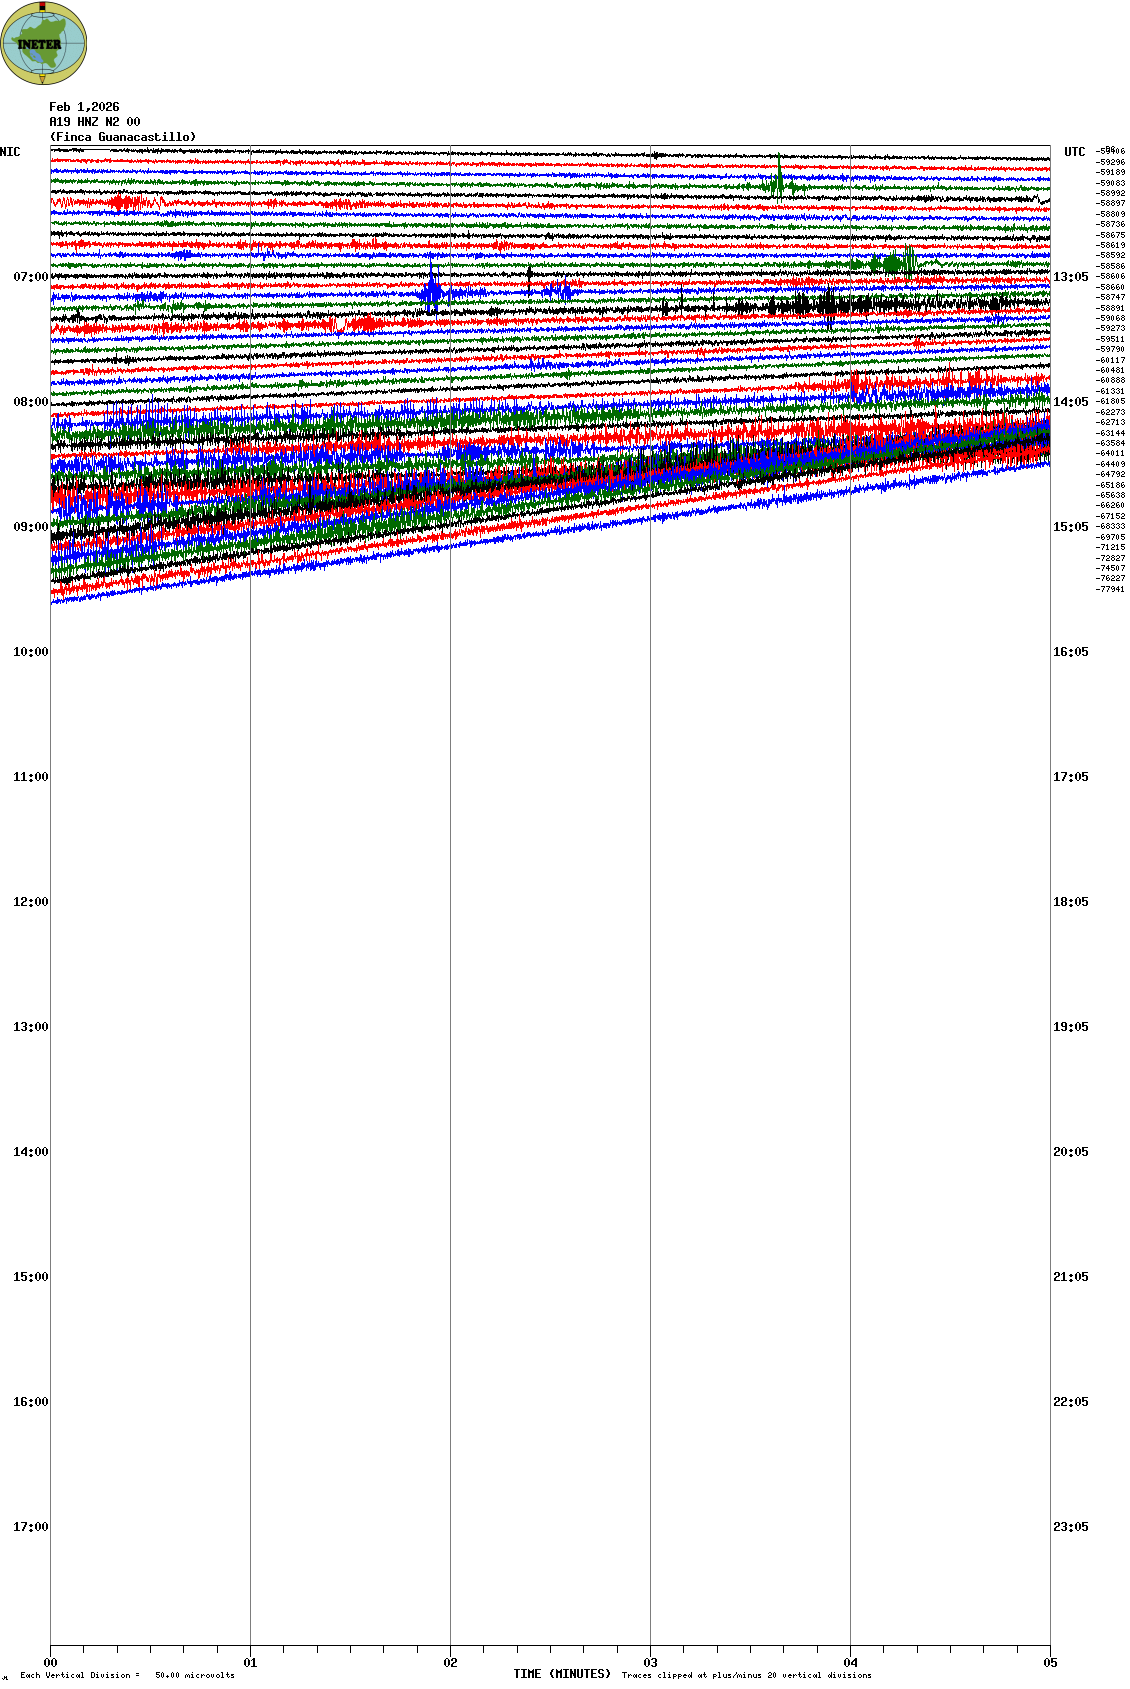Select the A19 HNZ N2 00 station label

[x=95, y=122]
